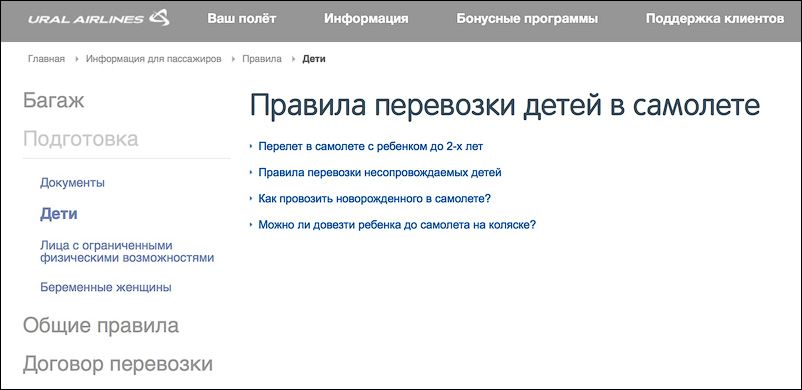Open Перелет с ребенком до 2-х лет
This screenshot has width=802, height=390.
pyautogui.click(x=371, y=146)
